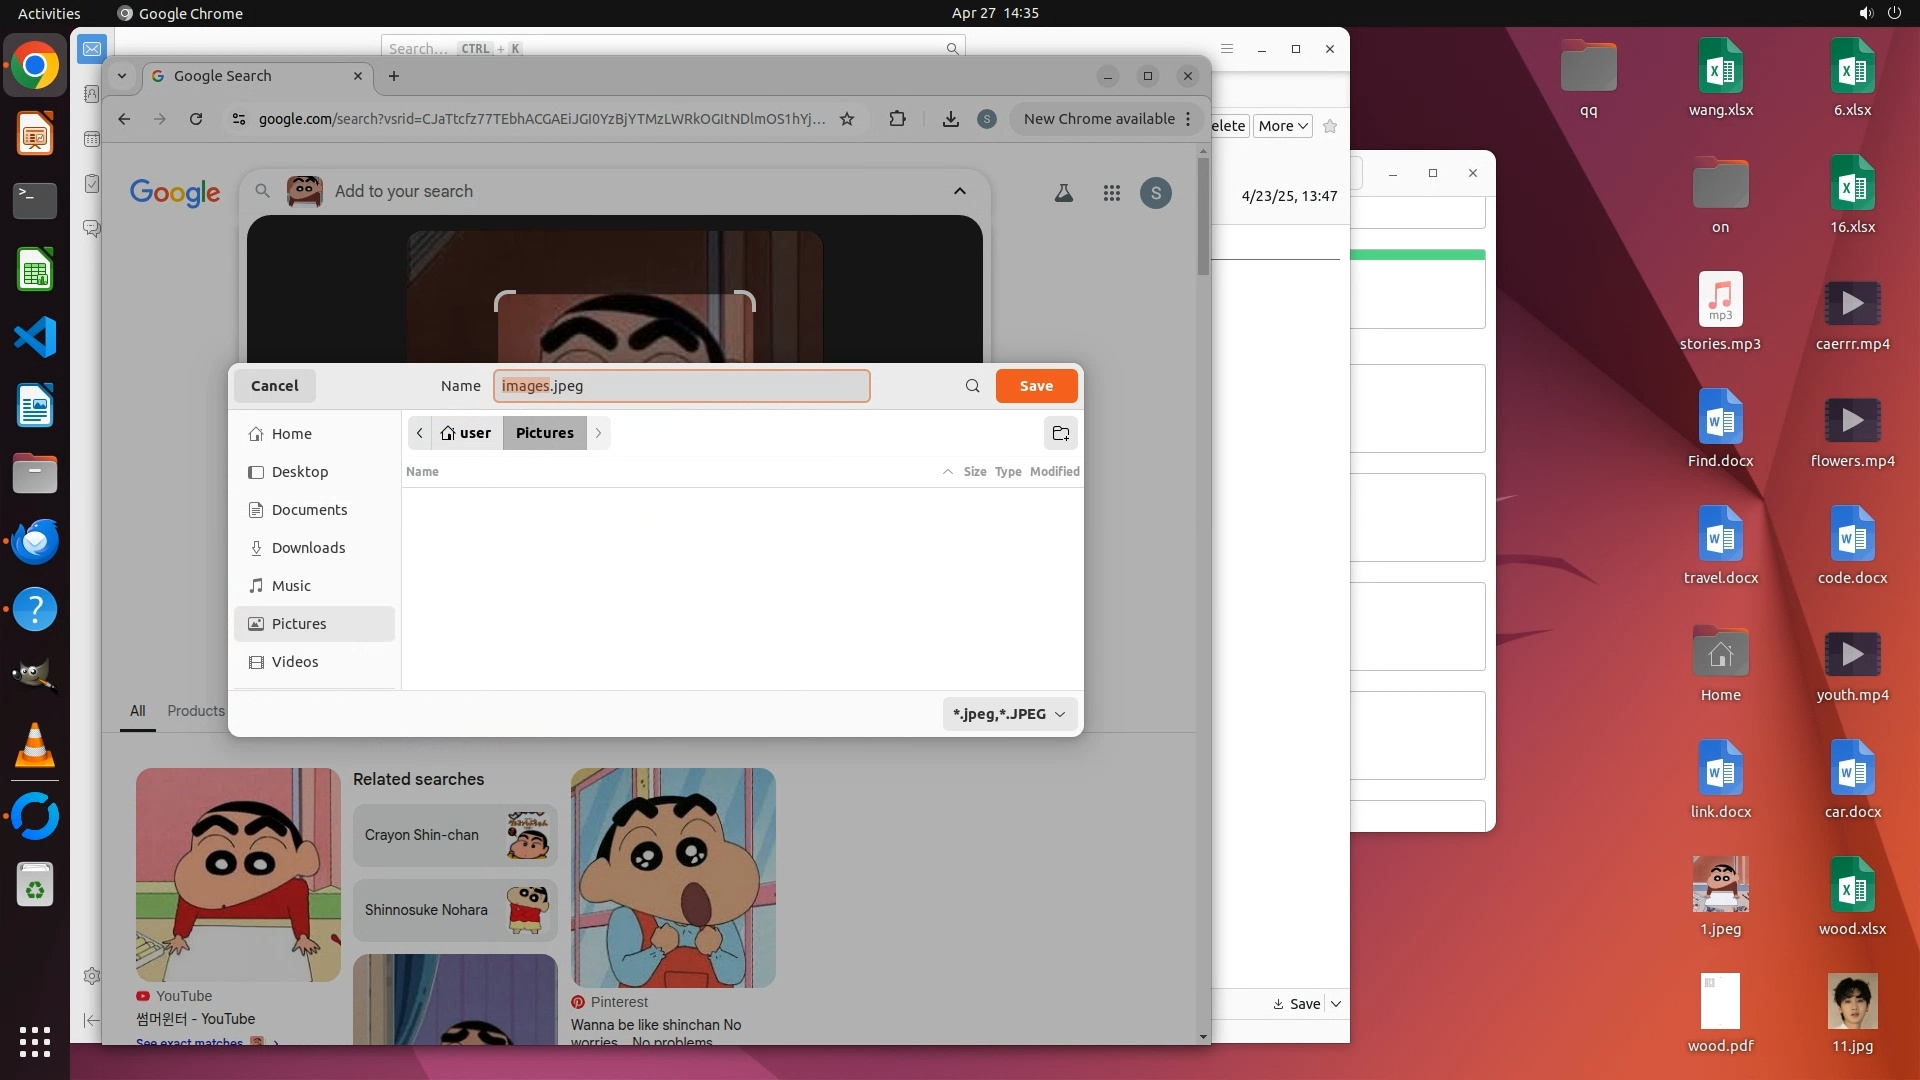Cancel the save file dialog
This screenshot has height=1080, width=1920.
pyautogui.click(x=274, y=386)
